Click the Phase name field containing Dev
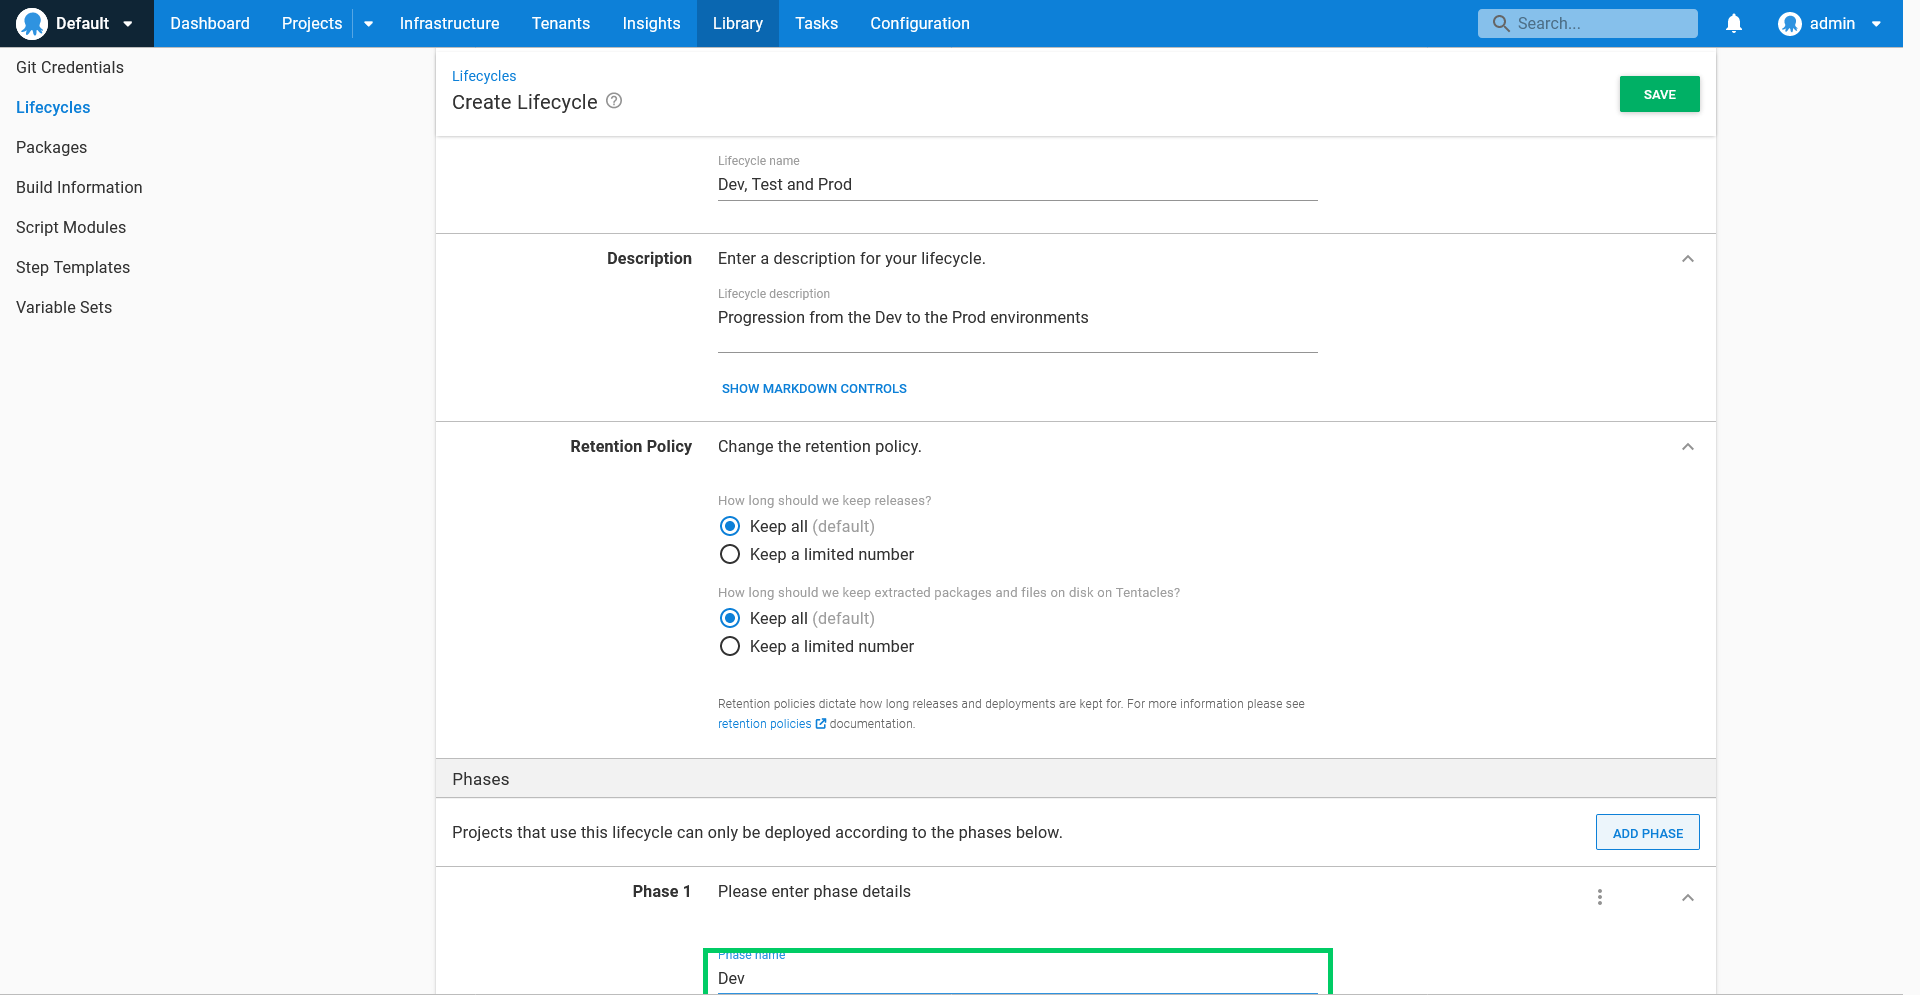1920x995 pixels. click(1018, 978)
